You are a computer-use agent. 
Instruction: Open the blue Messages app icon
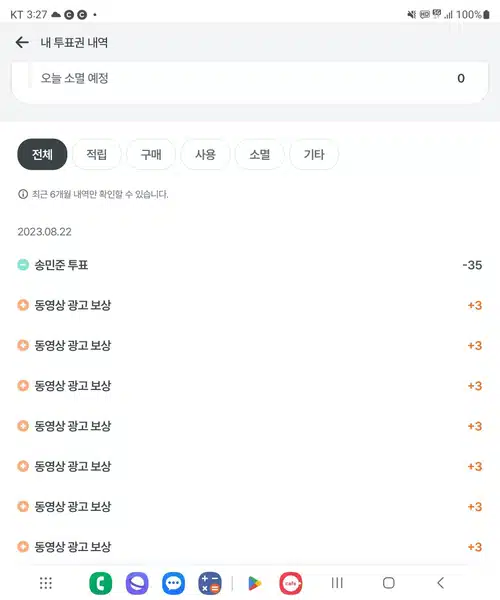coord(173,583)
